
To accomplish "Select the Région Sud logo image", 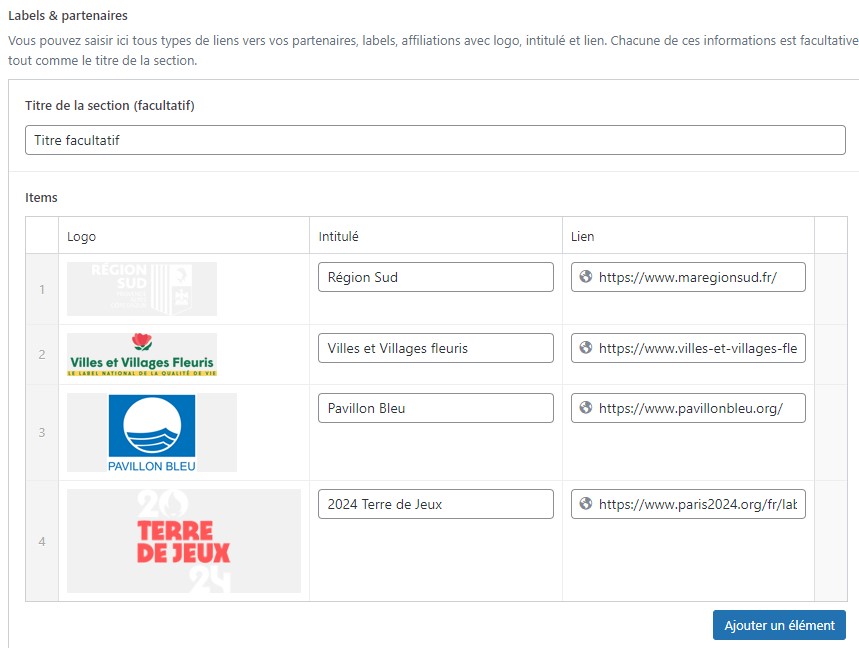I will click(x=142, y=289).
